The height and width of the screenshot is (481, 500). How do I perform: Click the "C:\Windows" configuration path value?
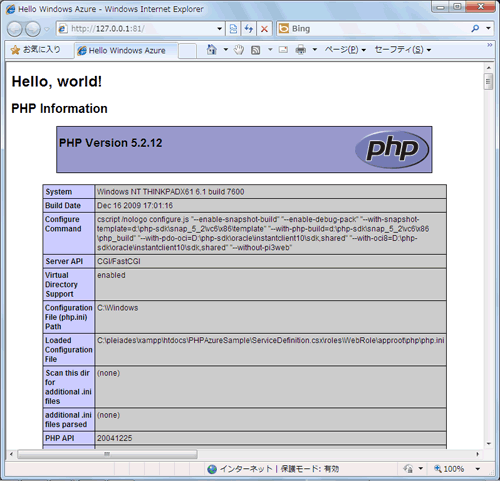pos(117,308)
